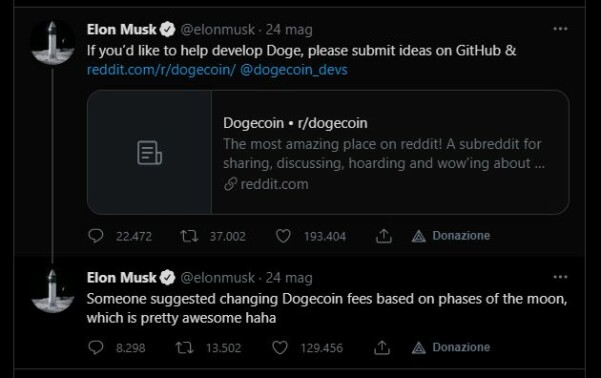Share the Dogecoin fees moon tweet
The width and height of the screenshot is (601, 378).
(382, 348)
